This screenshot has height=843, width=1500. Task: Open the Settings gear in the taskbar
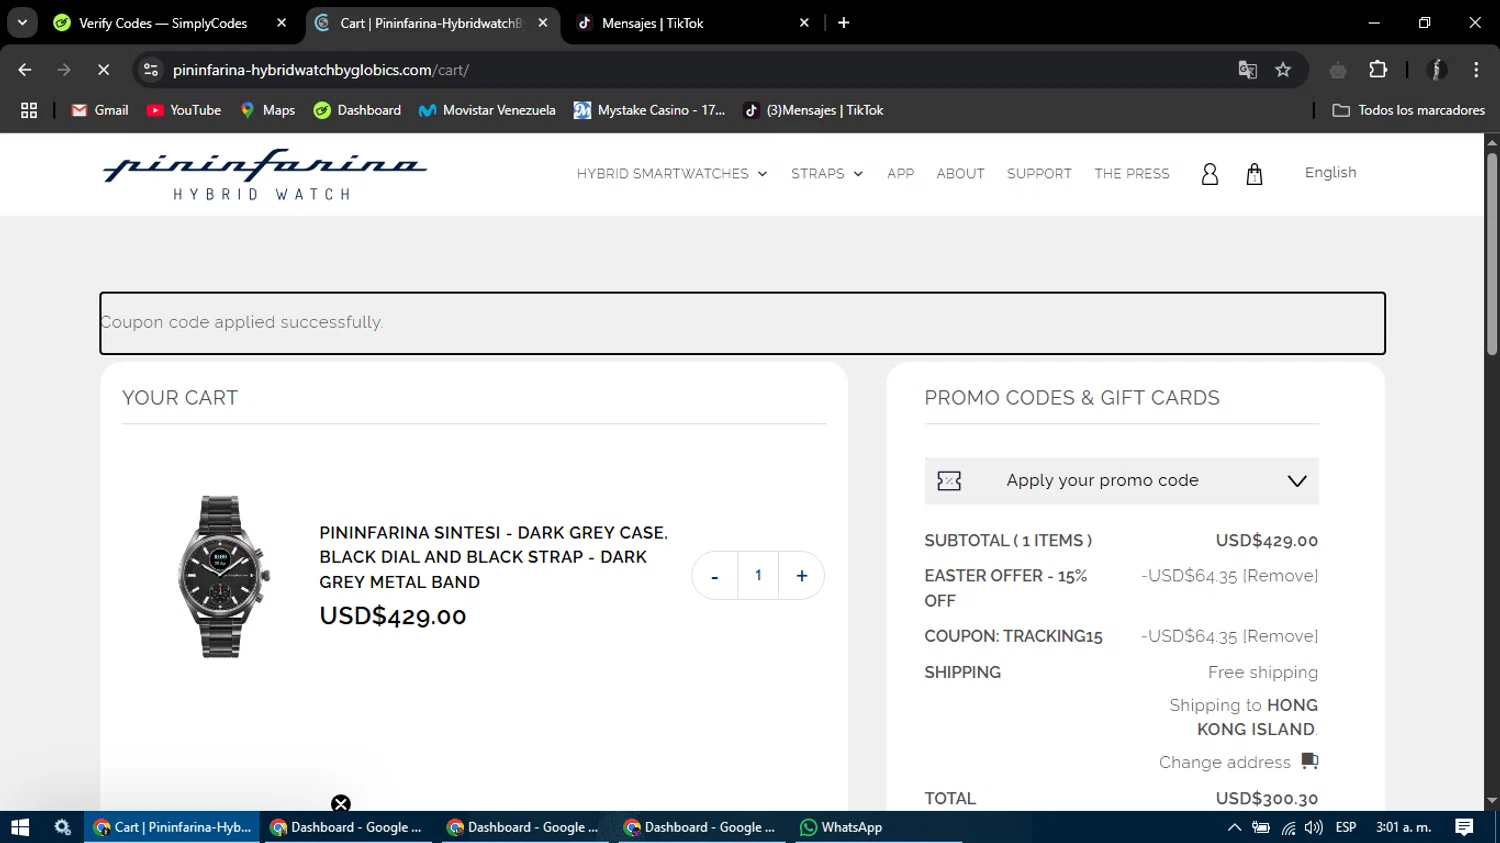point(62,827)
